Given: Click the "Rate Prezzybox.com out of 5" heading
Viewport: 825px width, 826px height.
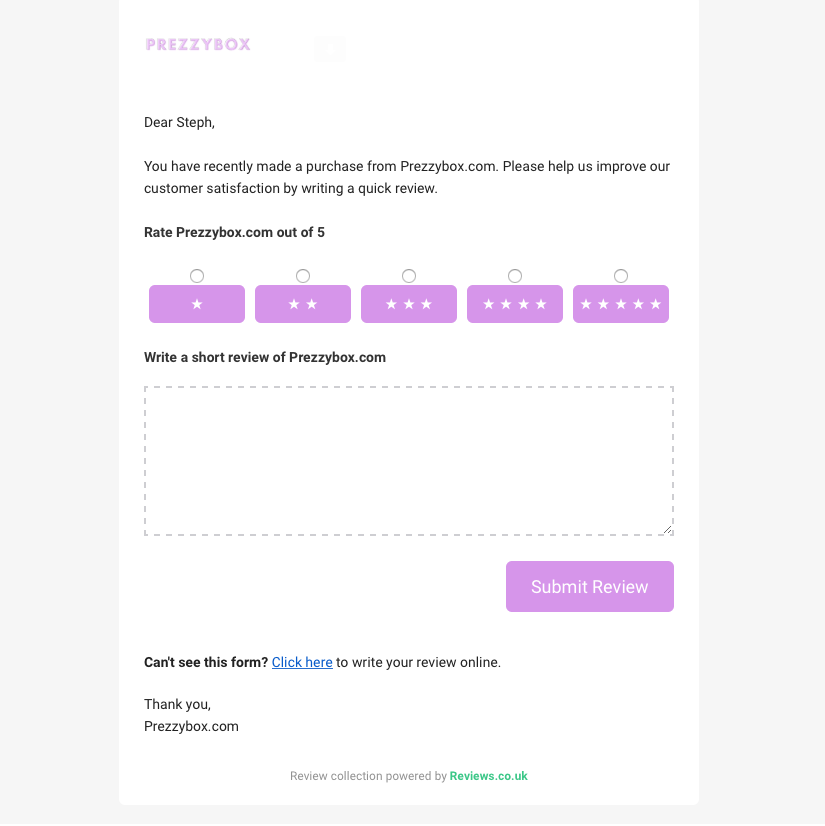Looking at the screenshot, I should click(x=234, y=232).
